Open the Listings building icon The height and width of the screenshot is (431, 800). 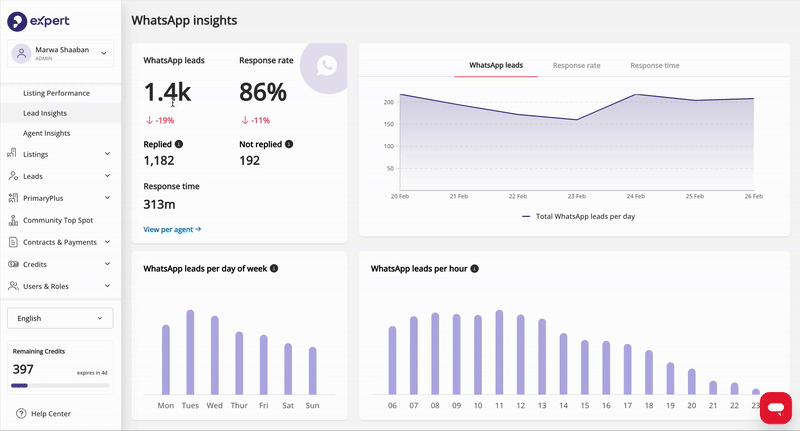pyautogui.click(x=12, y=153)
